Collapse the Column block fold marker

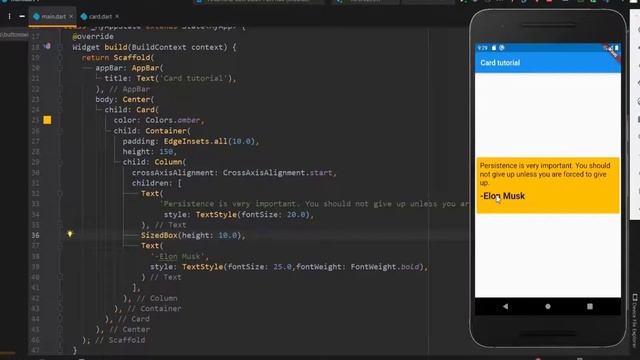tap(60, 162)
